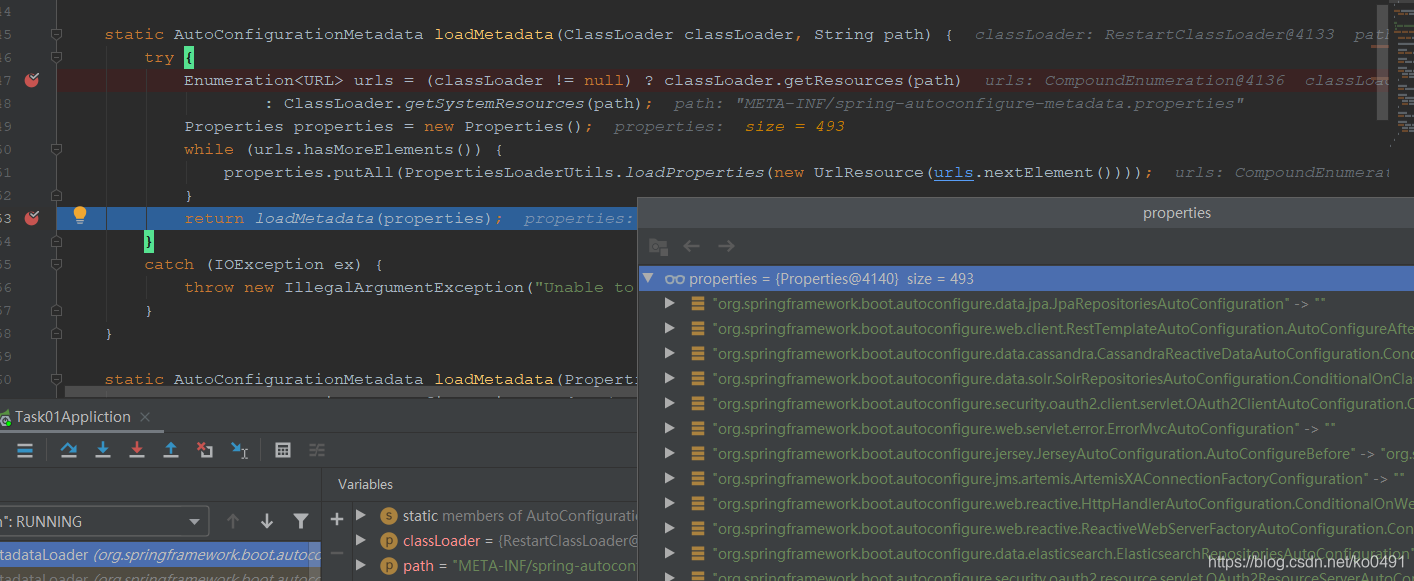Screen dimensions: 1414x581
Task: Add a new watch with plus icon
Action: (x=337, y=518)
